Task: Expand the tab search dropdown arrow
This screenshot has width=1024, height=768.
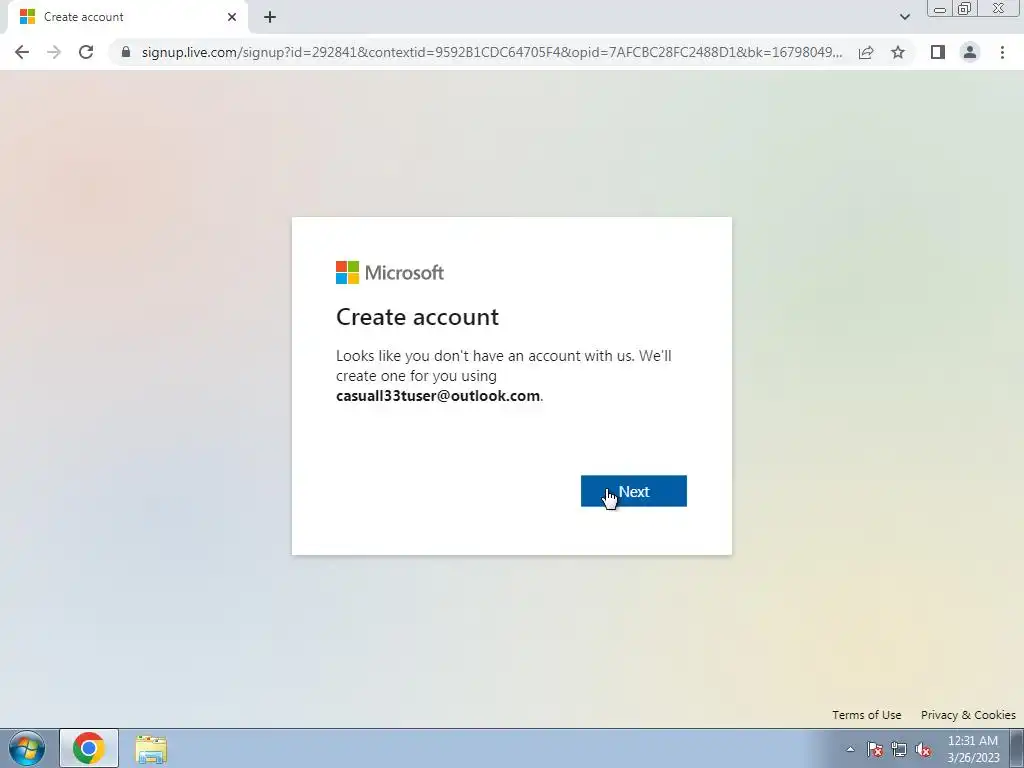Action: click(x=904, y=17)
